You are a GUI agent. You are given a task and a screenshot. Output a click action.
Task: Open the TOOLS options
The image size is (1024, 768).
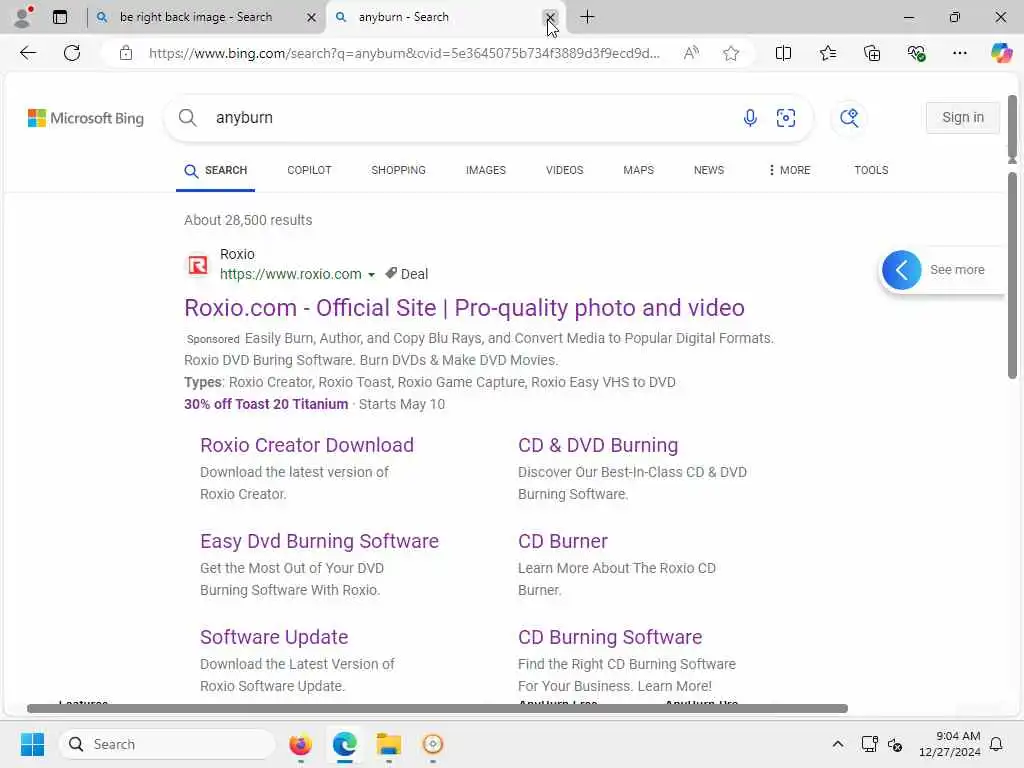pyautogui.click(x=871, y=170)
